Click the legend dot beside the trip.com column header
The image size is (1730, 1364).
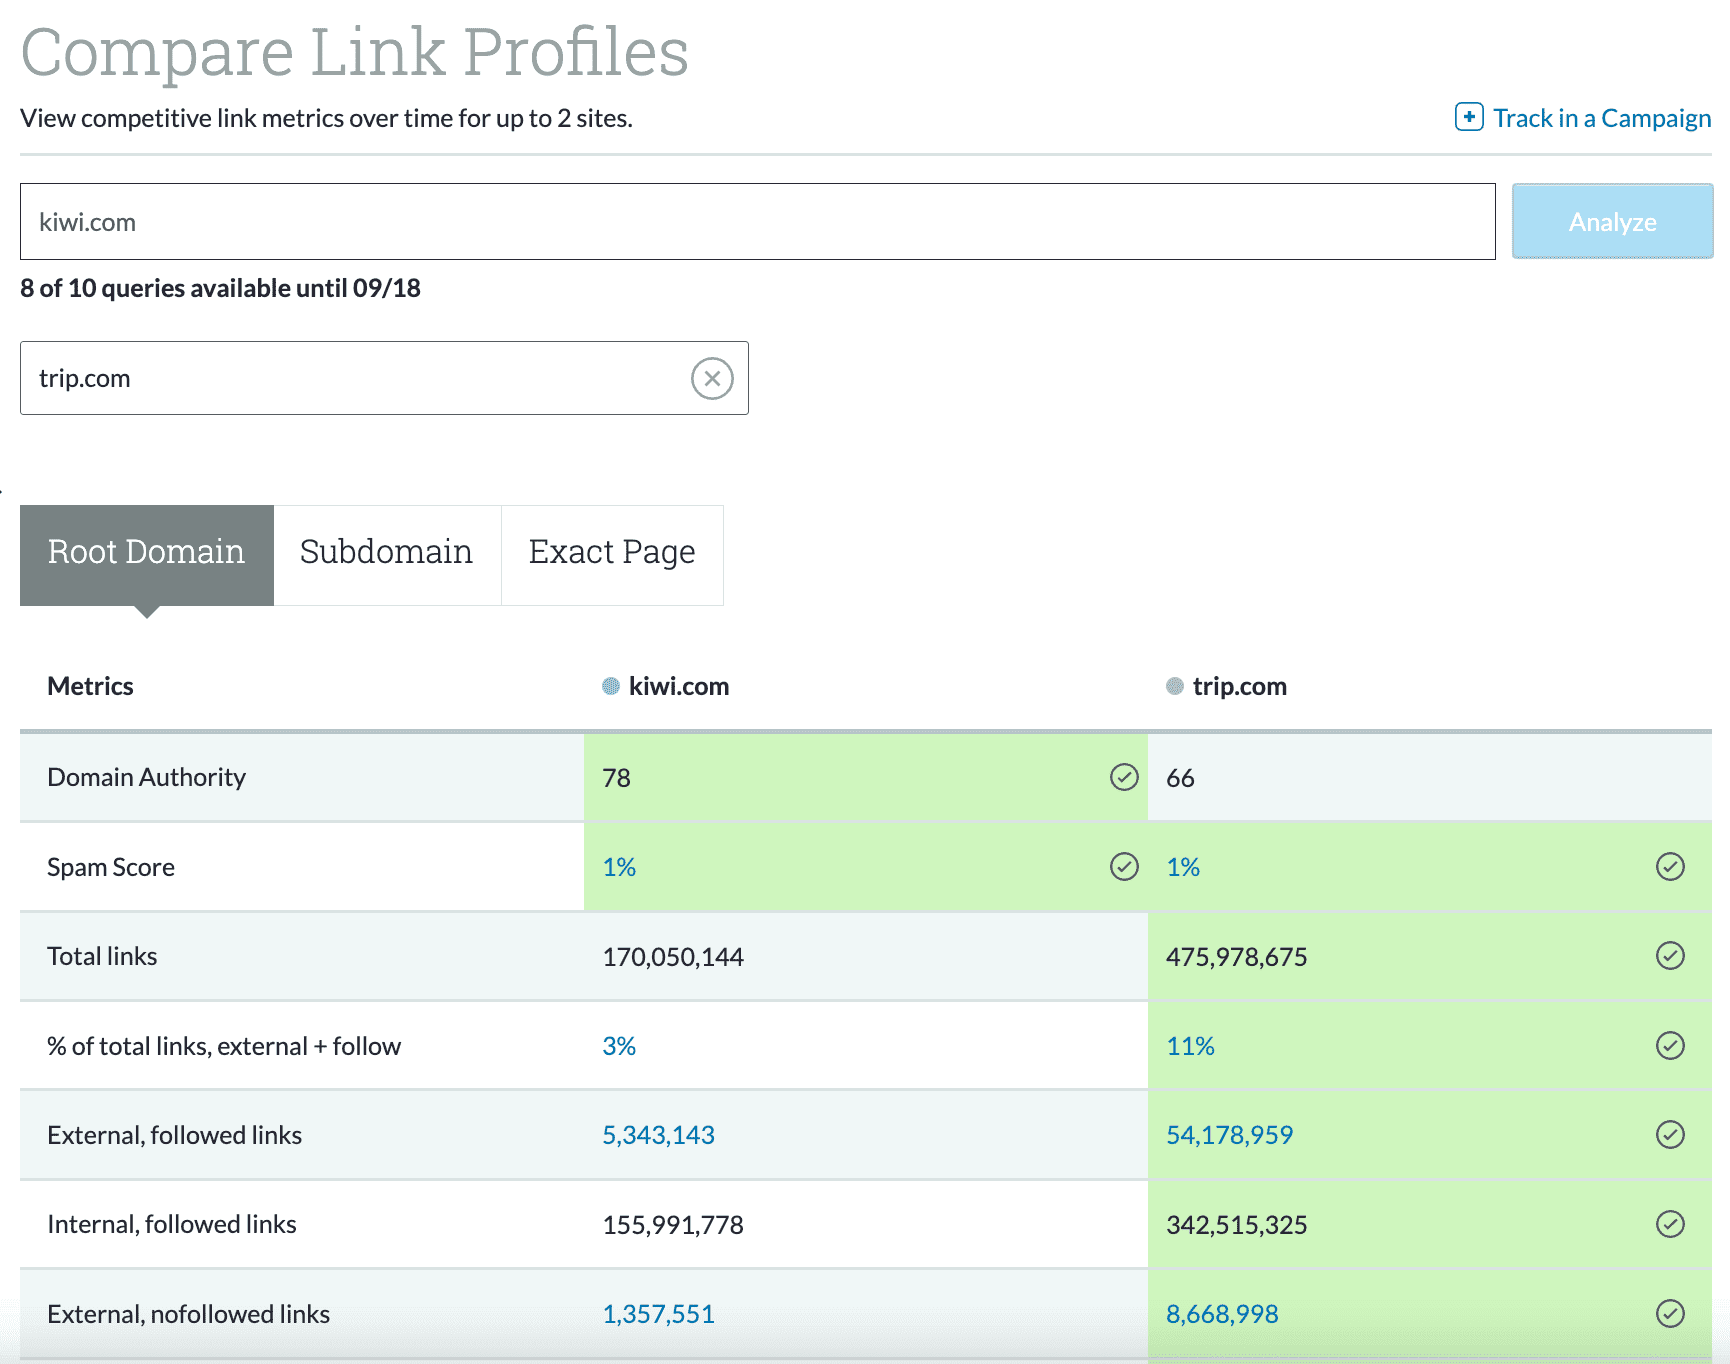[1172, 686]
